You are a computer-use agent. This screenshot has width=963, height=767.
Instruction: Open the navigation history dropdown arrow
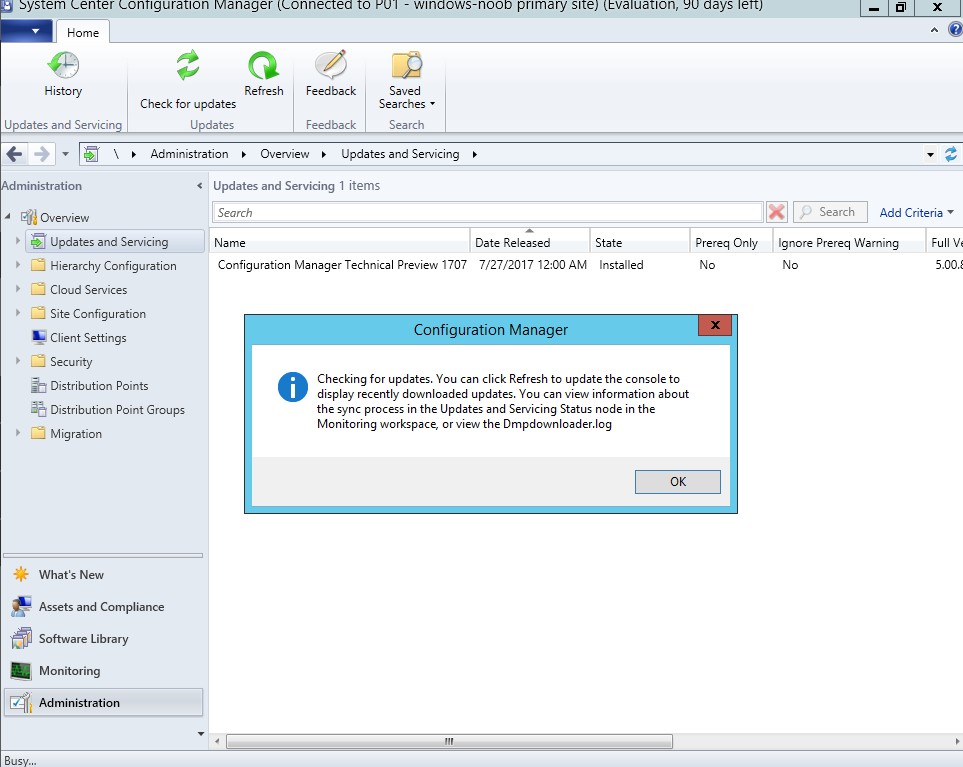65,154
